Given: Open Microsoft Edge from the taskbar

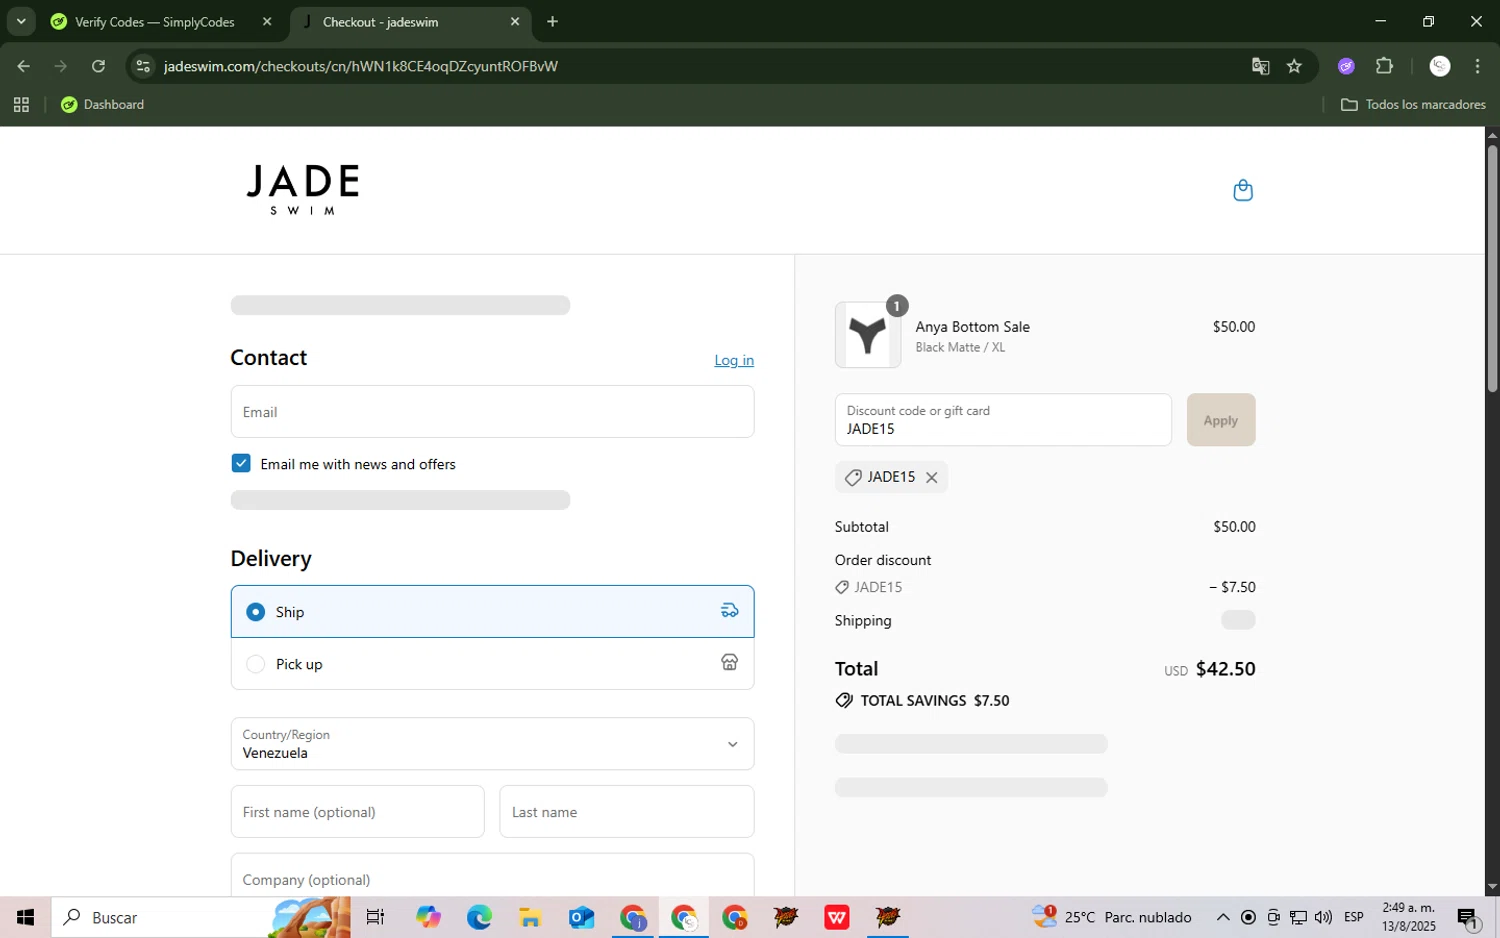Looking at the screenshot, I should pyautogui.click(x=479, y=917).
